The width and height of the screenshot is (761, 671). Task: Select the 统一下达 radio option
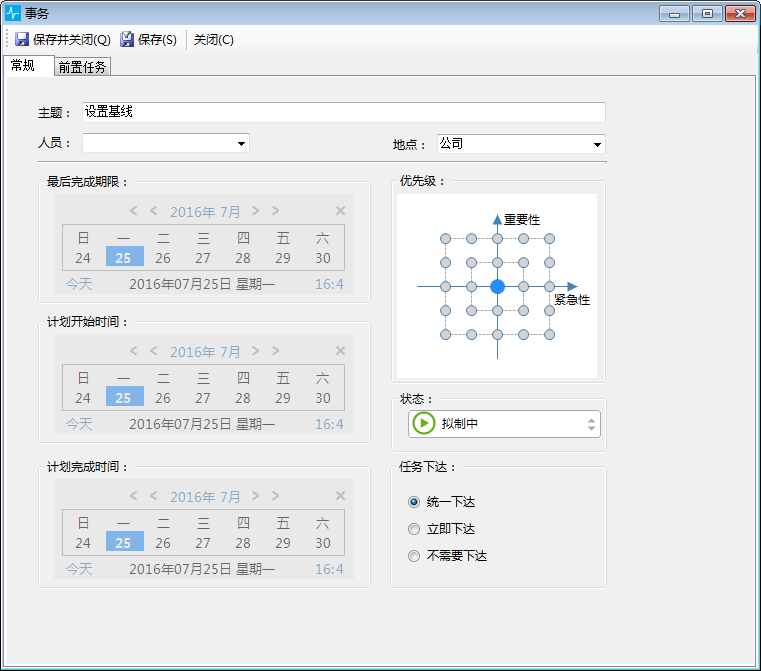click(x=414, y=502)
